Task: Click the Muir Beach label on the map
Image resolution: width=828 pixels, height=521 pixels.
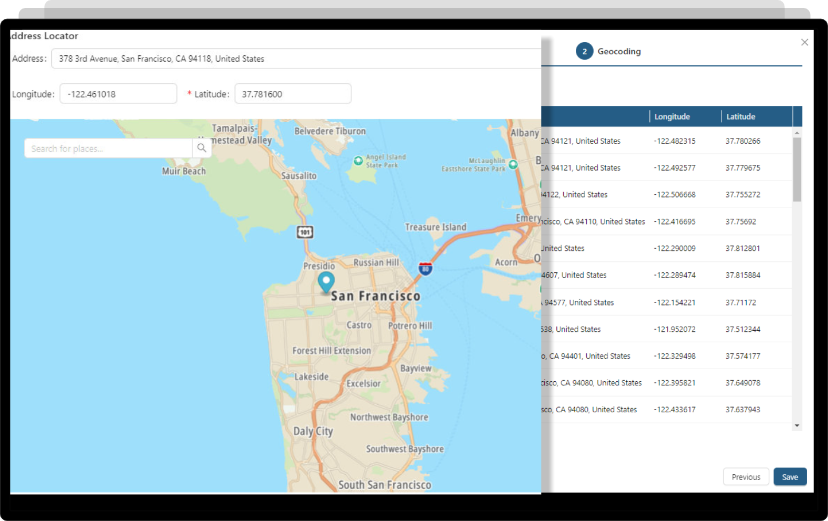Action: (x=184, y=171)
